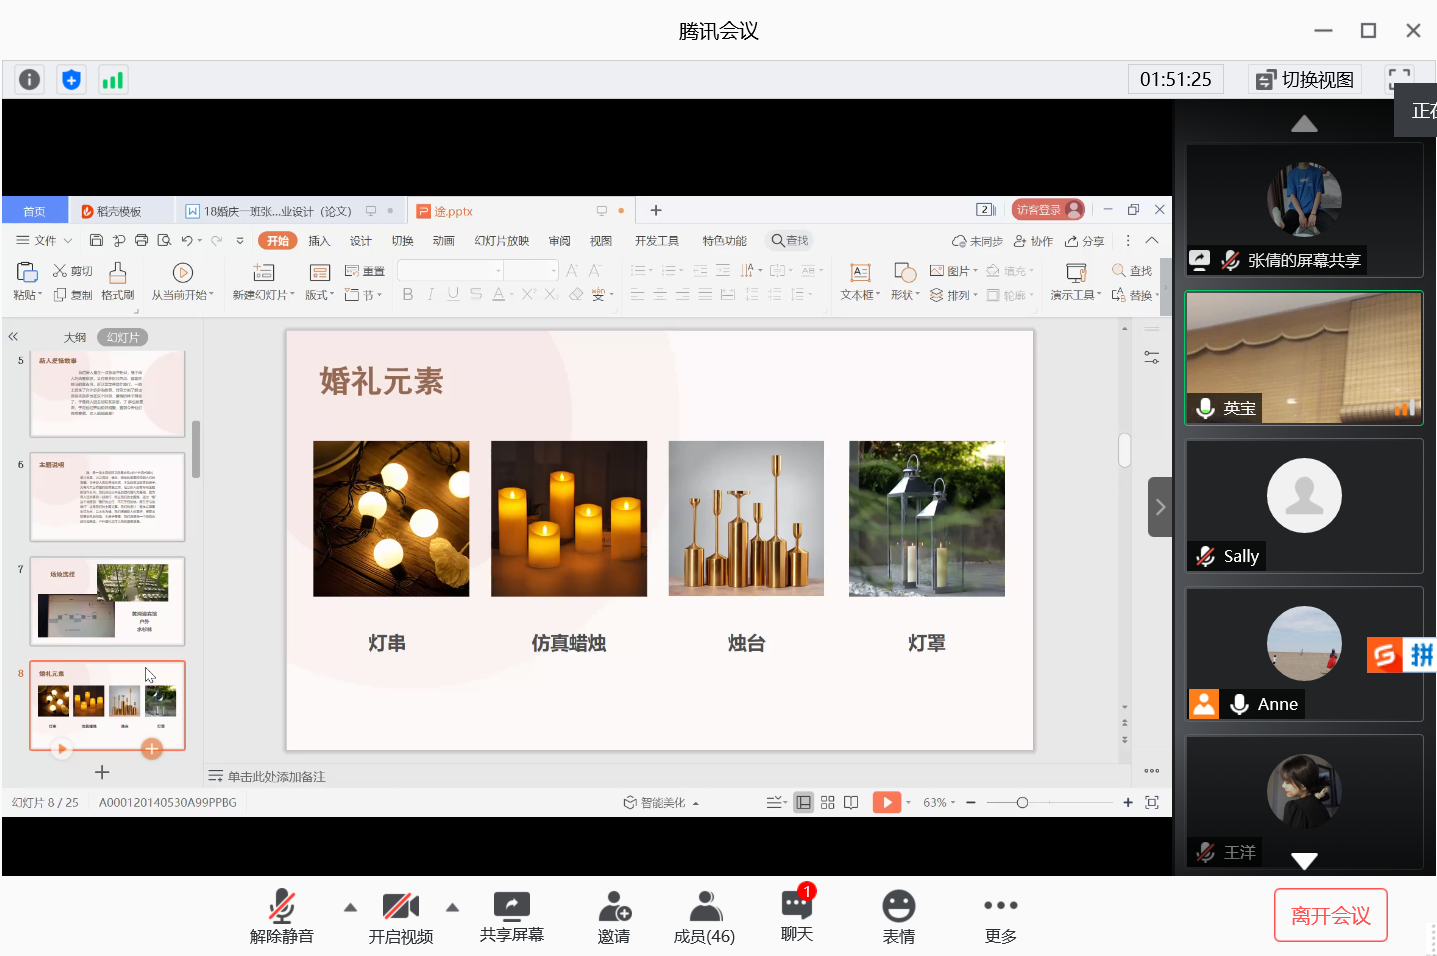Open the chat panel
Image resolution: width=1437 pixels, height=956 pixels.
(x=797, y=914)
